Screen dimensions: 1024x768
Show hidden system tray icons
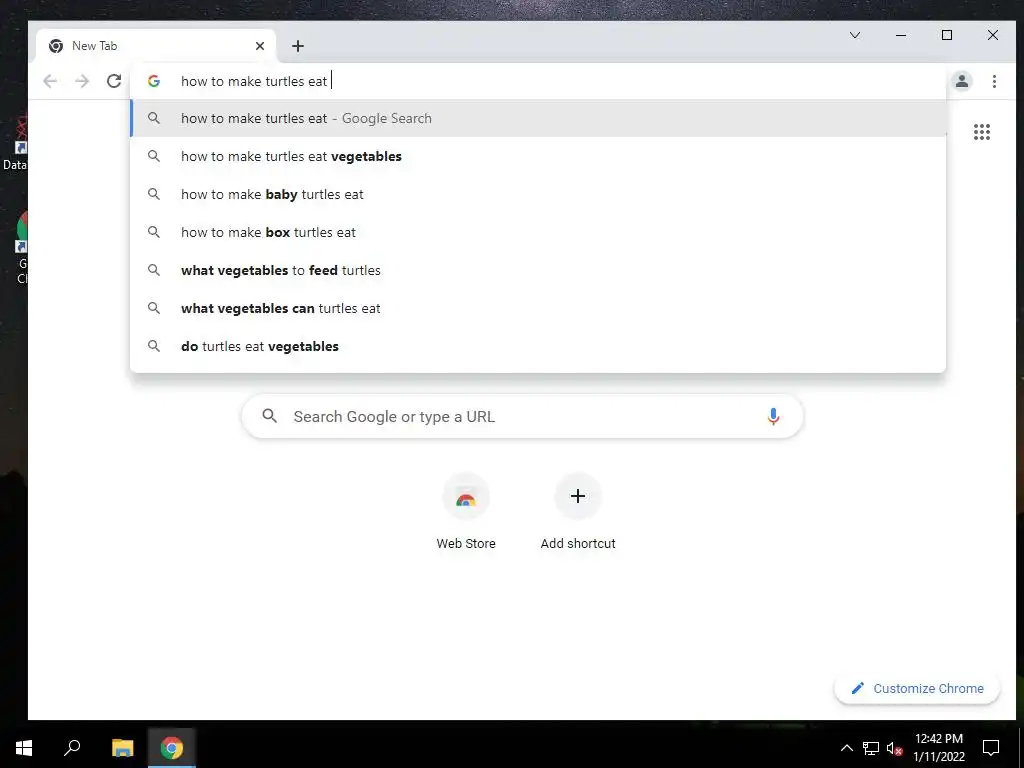(846, 748)
